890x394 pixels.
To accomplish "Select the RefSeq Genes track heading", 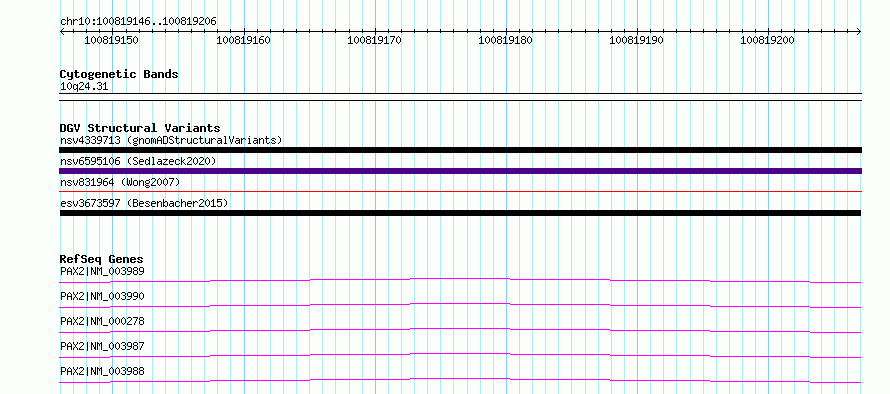I will point(102,259).
